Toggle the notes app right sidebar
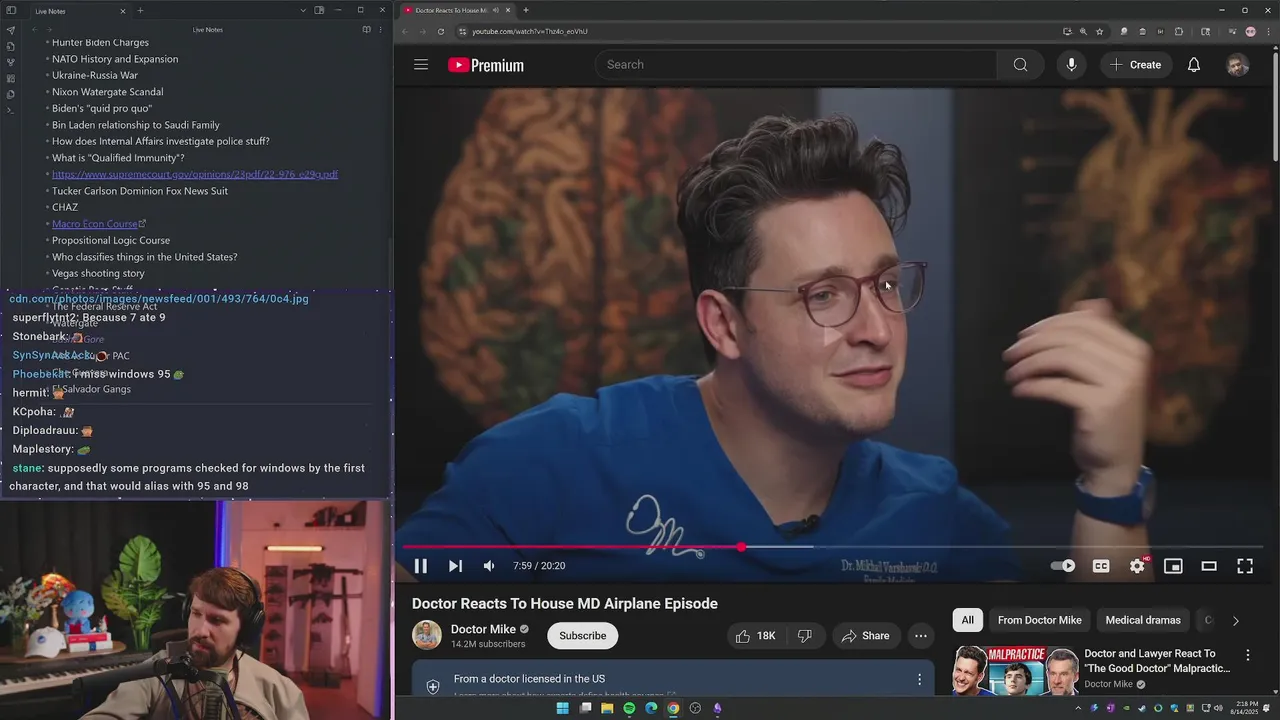This screenshot has width=1280, height=720. 319,10
